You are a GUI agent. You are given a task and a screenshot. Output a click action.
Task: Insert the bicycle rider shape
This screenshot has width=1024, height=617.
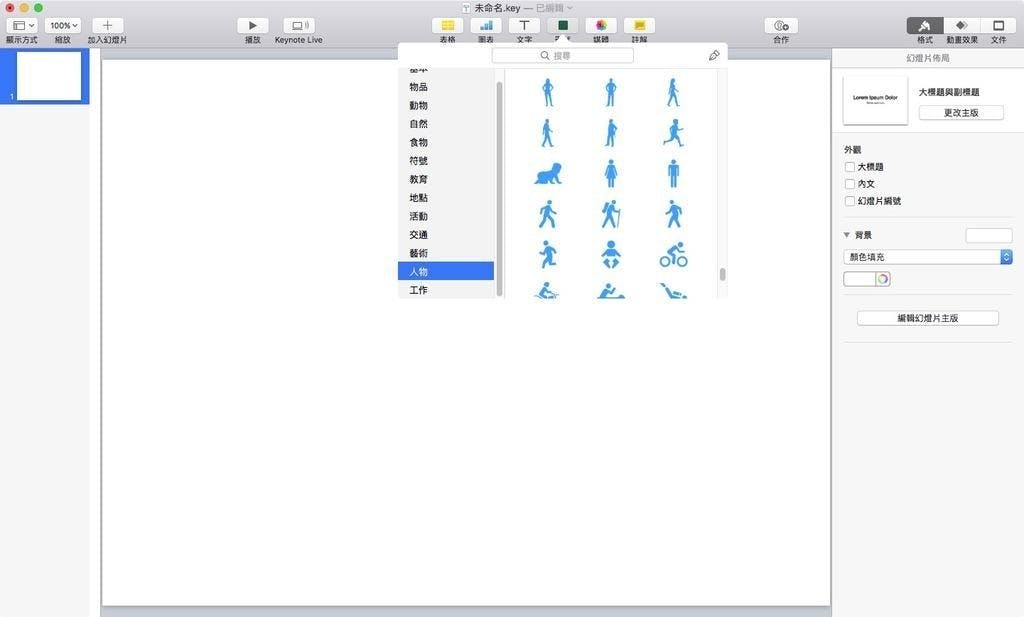[673, 254]
